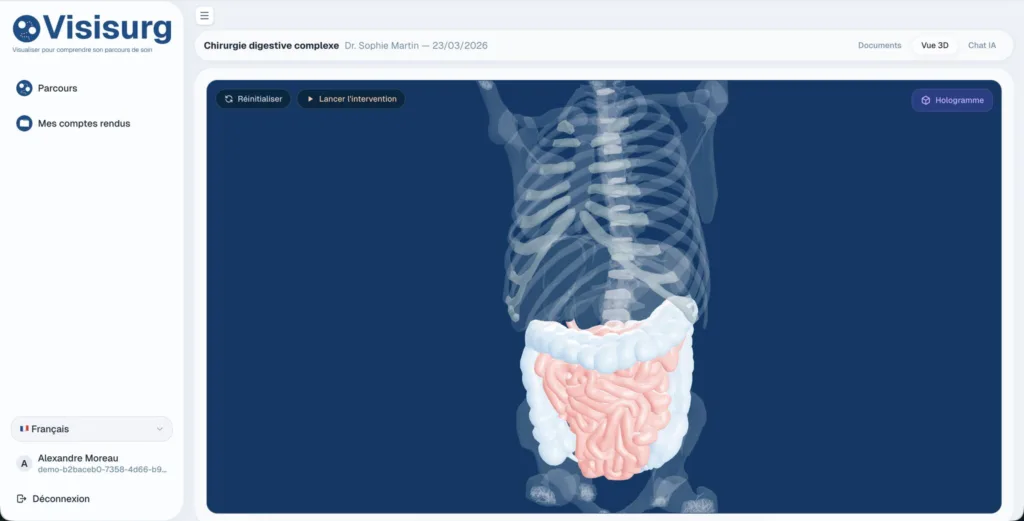Switch to the Documents tab
1024x521 pixels.
(879, 46)
